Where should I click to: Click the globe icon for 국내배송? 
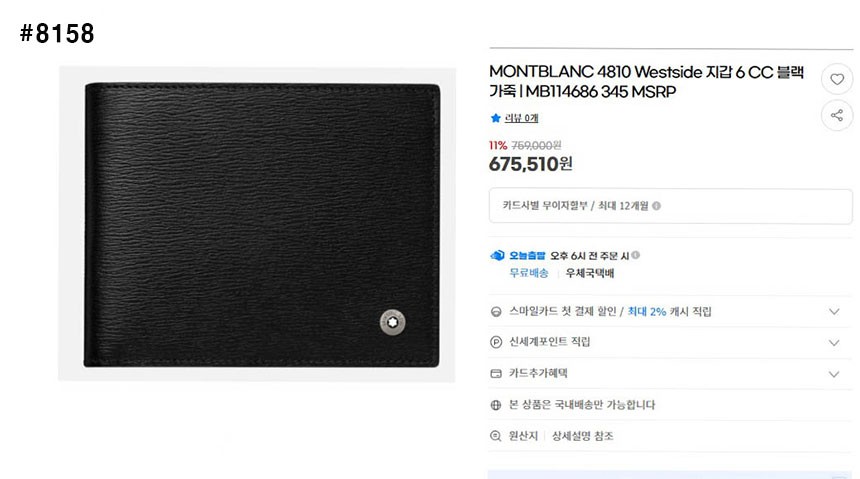click(x=496, y=405)
